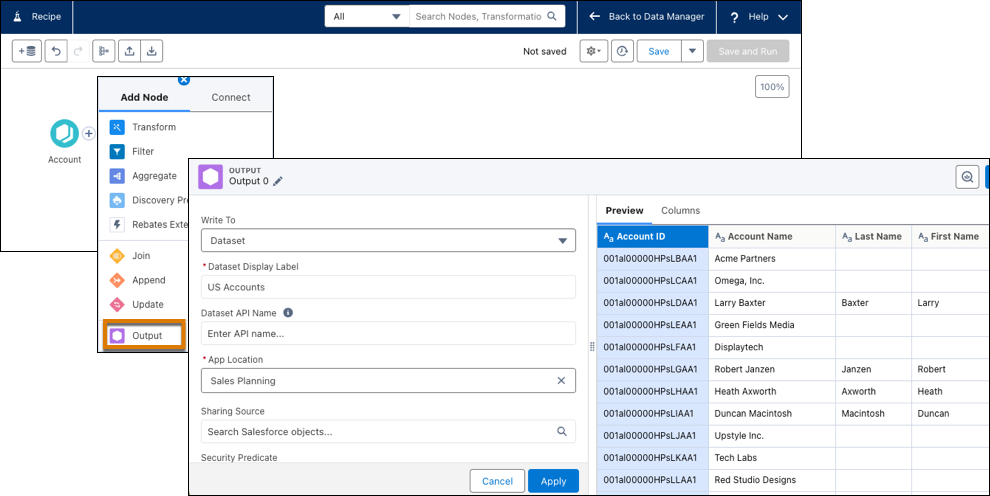Select the Last Name column header
The width and height of the screenshot is (990, 496).
(x=873, y=237)
